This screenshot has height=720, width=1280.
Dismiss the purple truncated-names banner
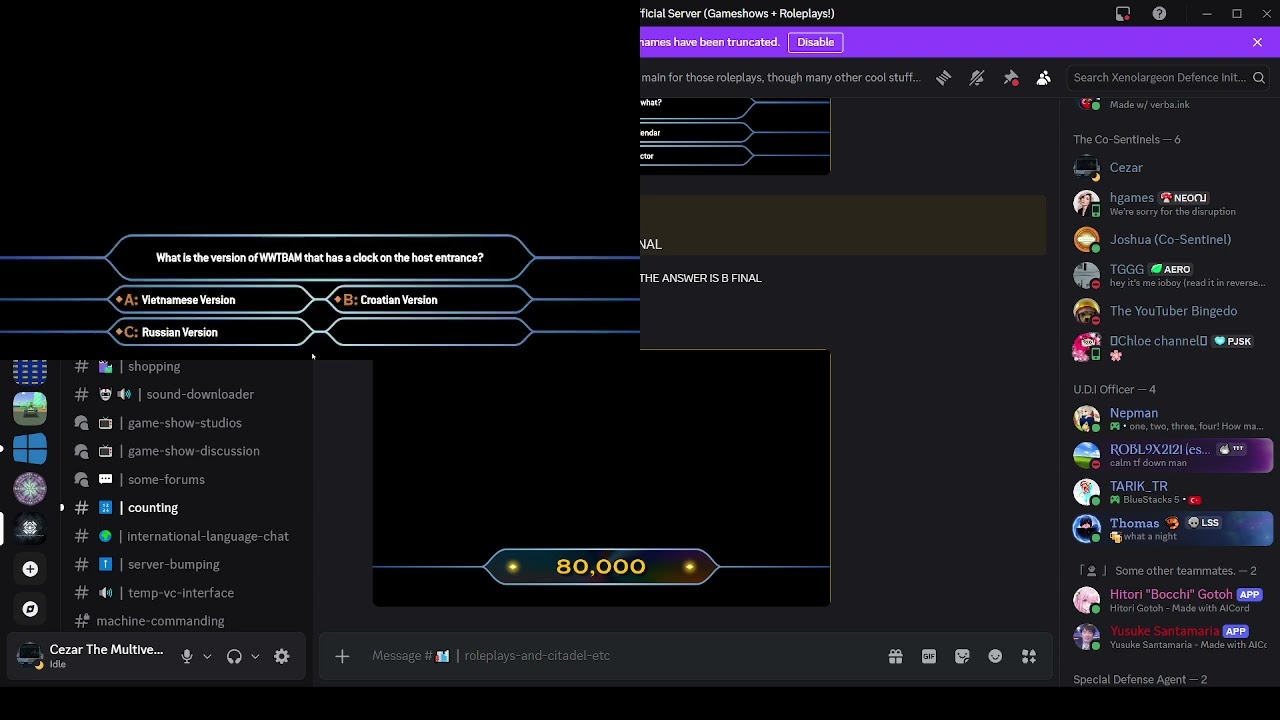tap(1258, 42)
